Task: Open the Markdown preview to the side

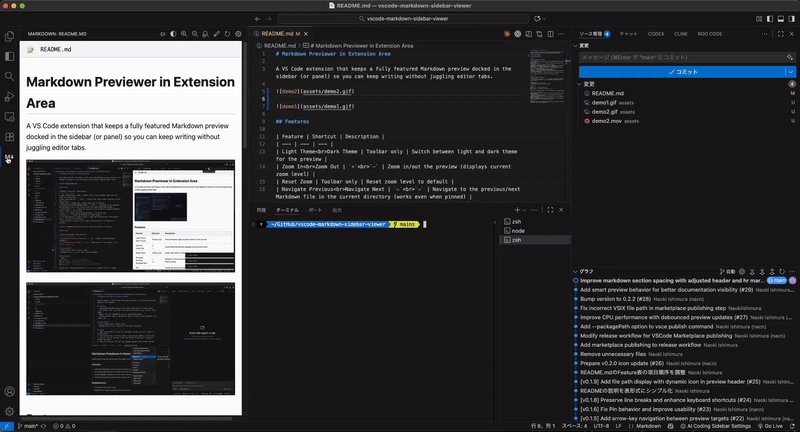Action: (x=529, y=34)
